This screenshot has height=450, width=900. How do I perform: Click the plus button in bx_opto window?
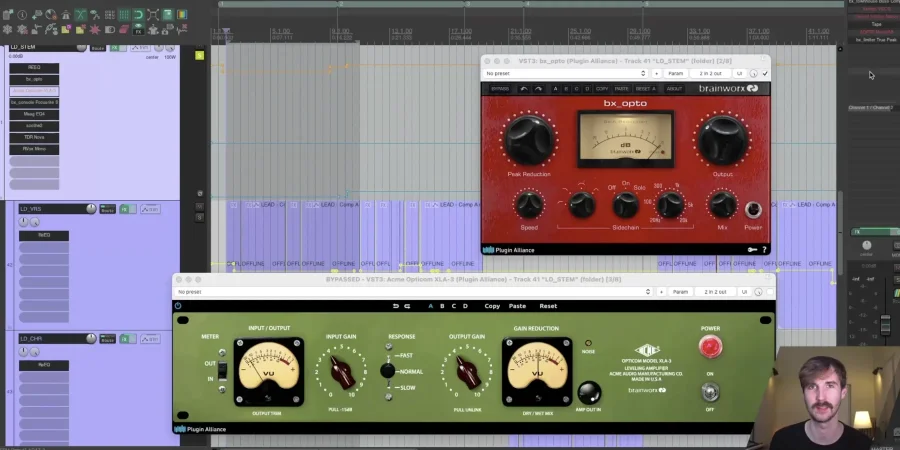point(656,73)
